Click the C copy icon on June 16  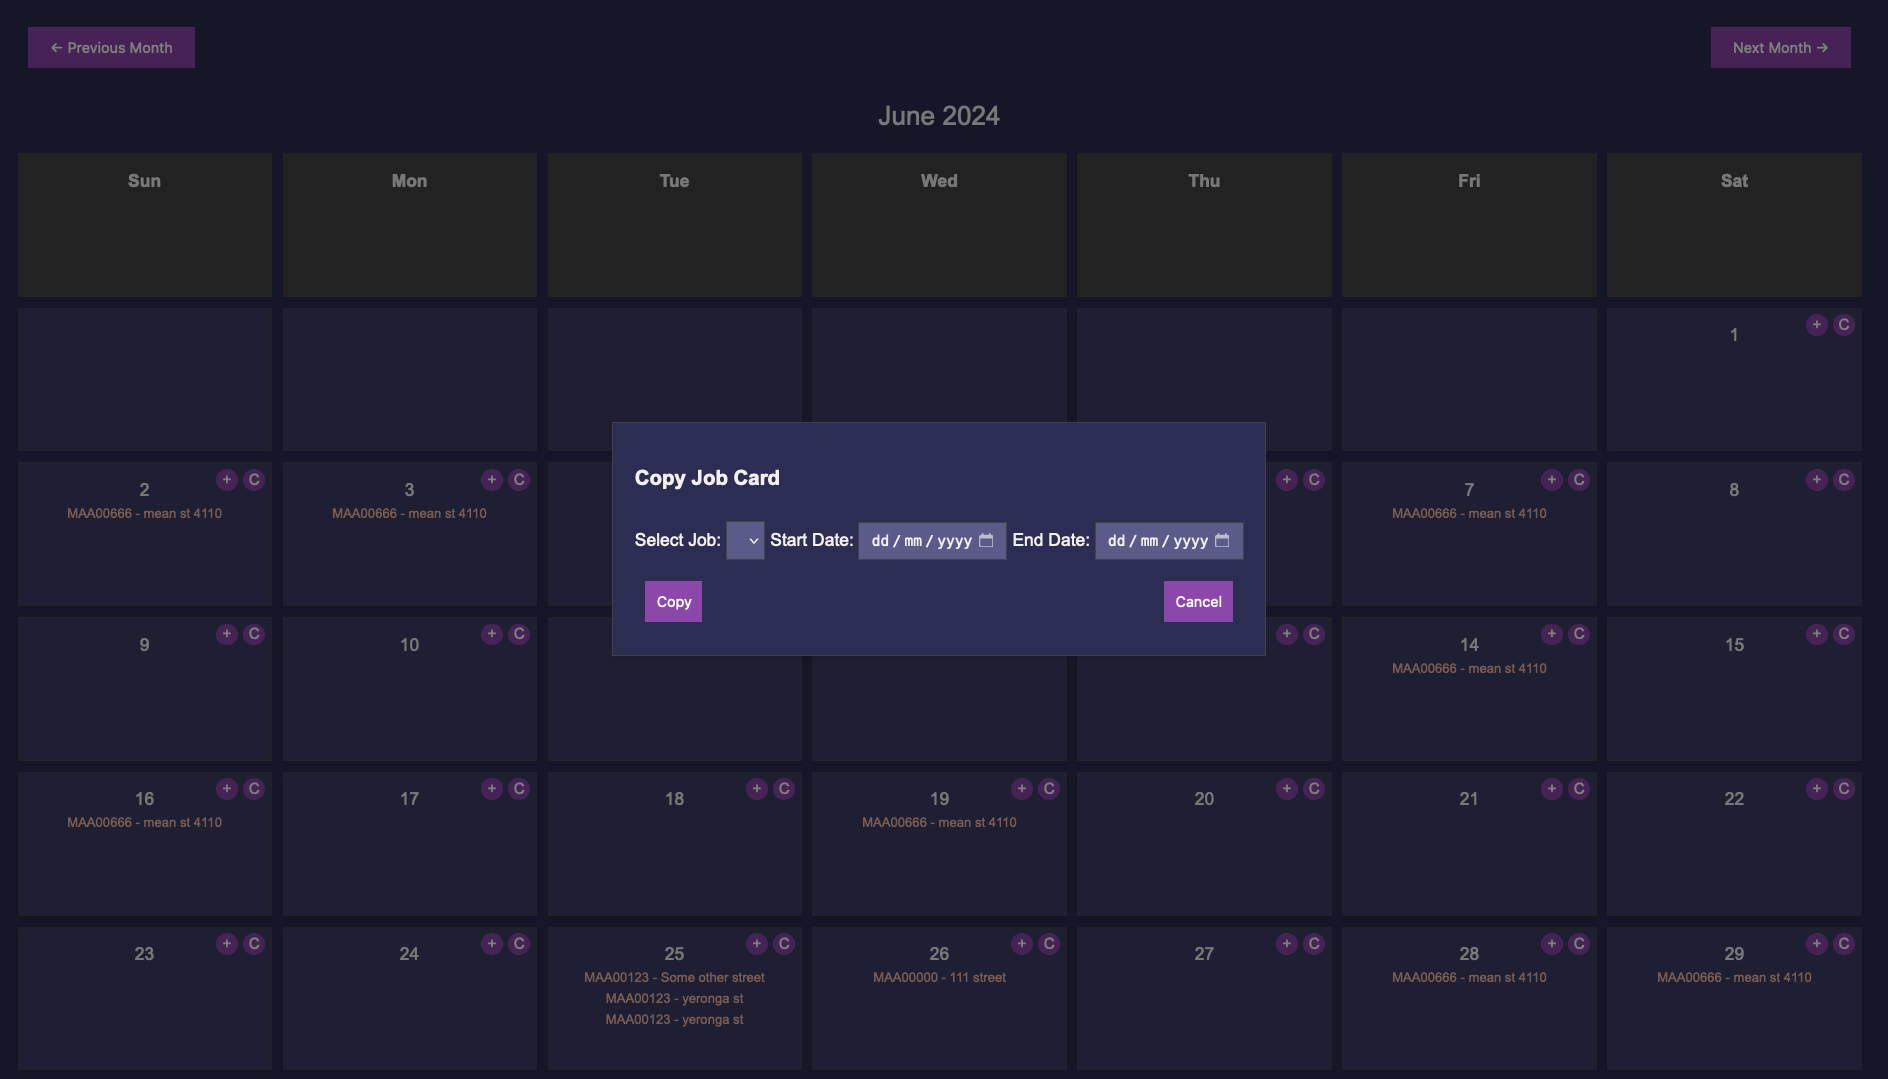click(254, 789)
